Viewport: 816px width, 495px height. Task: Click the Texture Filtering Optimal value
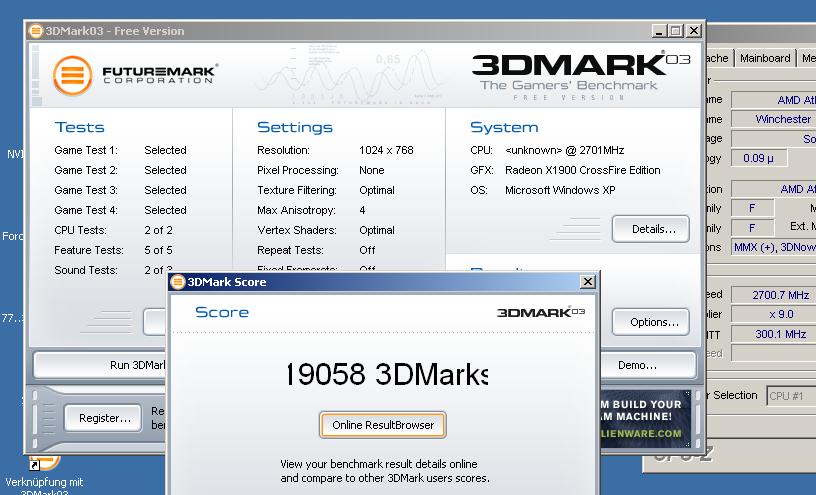point(377,191)
